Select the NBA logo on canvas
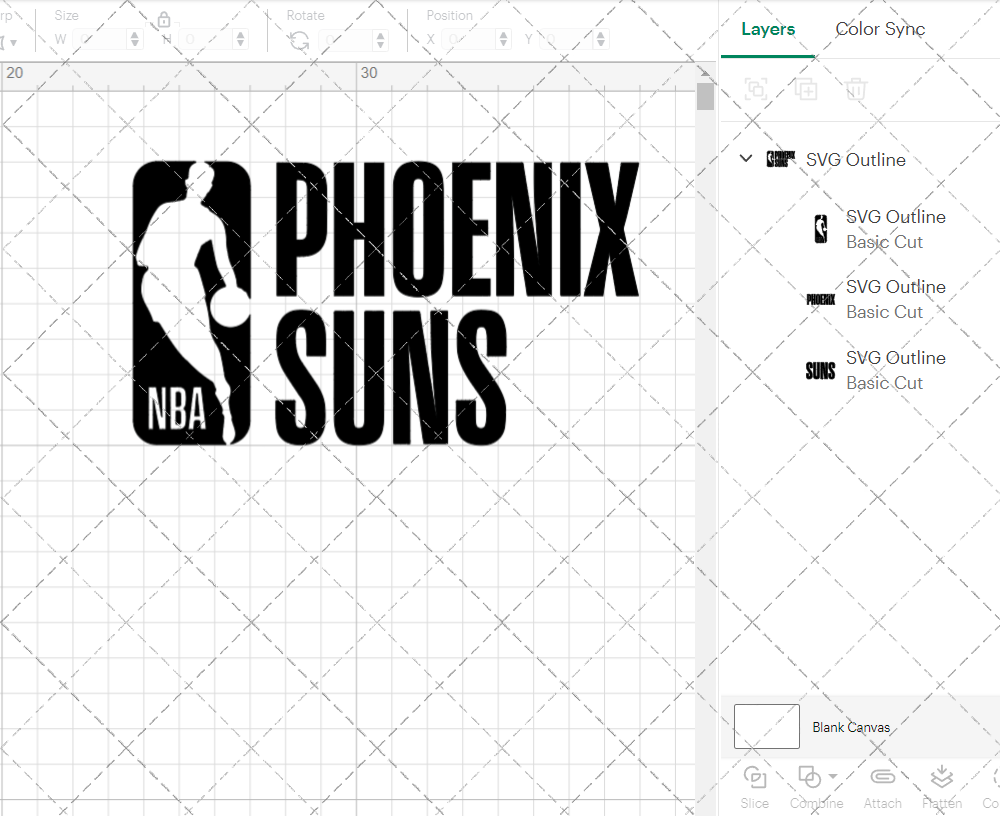The image size is (1000, 816). [x=191, y=302]
